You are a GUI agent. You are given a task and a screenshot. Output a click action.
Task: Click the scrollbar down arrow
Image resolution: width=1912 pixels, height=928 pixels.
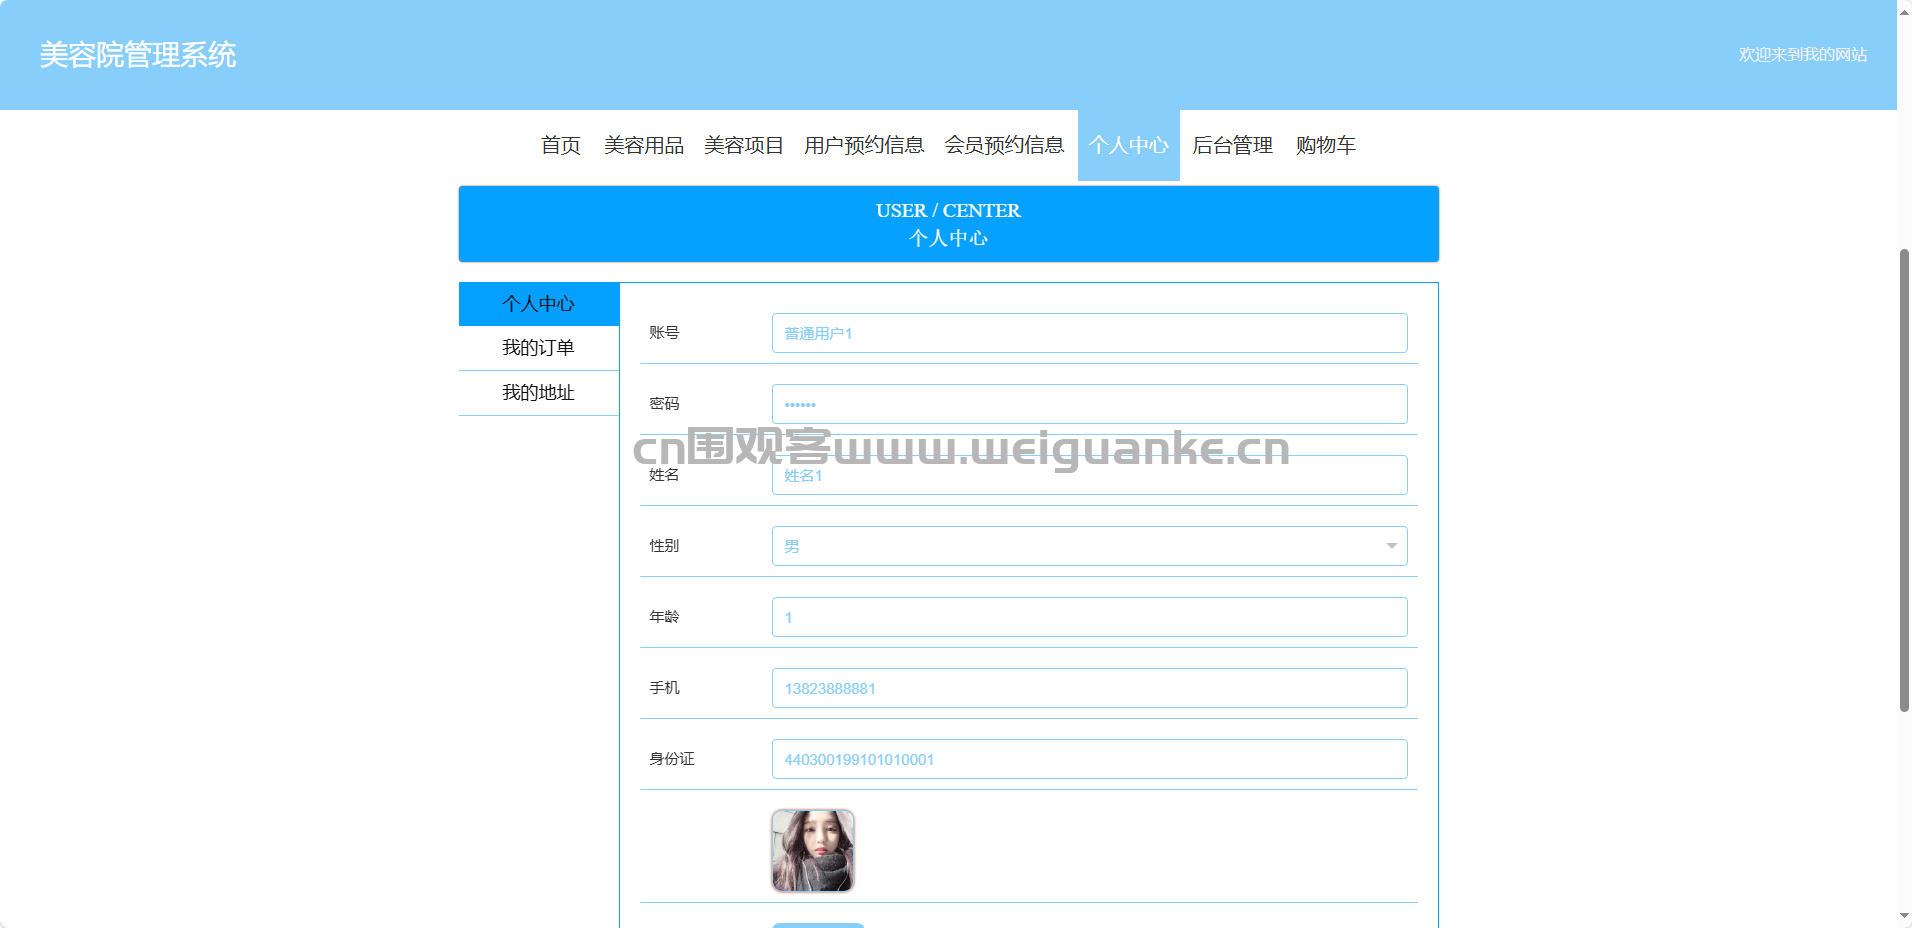click(x=1904, y=916)
